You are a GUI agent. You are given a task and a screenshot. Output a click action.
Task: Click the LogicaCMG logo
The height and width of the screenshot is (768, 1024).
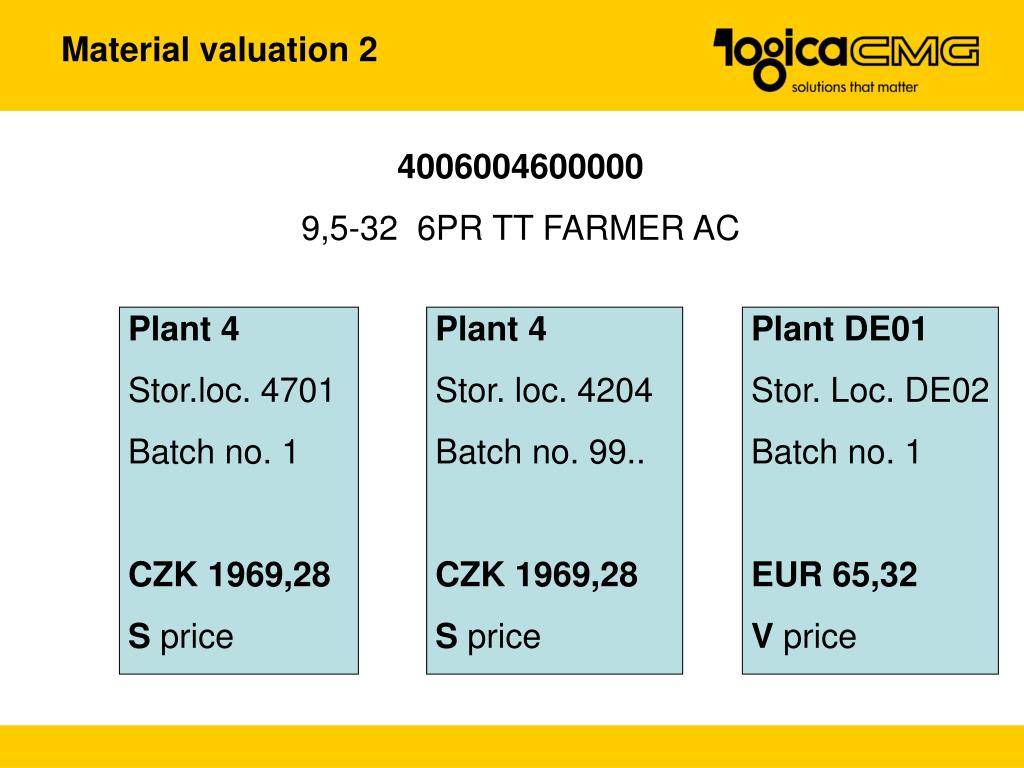tap(846, 59)
